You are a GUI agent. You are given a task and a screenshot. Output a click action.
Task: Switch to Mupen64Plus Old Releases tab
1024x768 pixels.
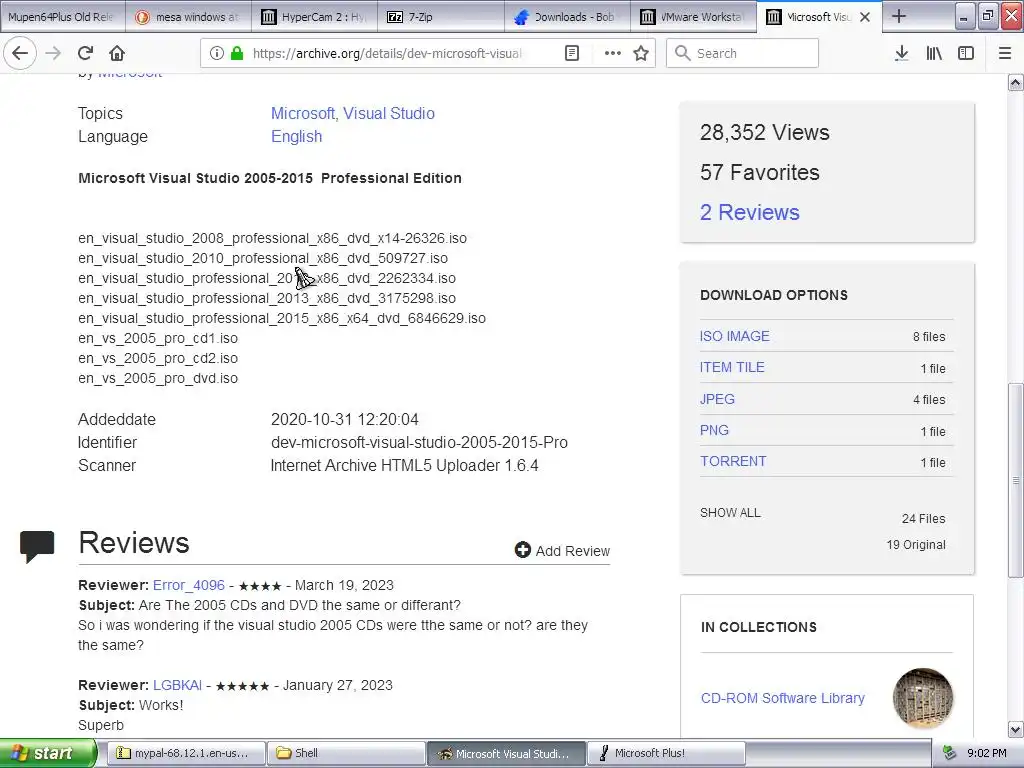point(63,17)
